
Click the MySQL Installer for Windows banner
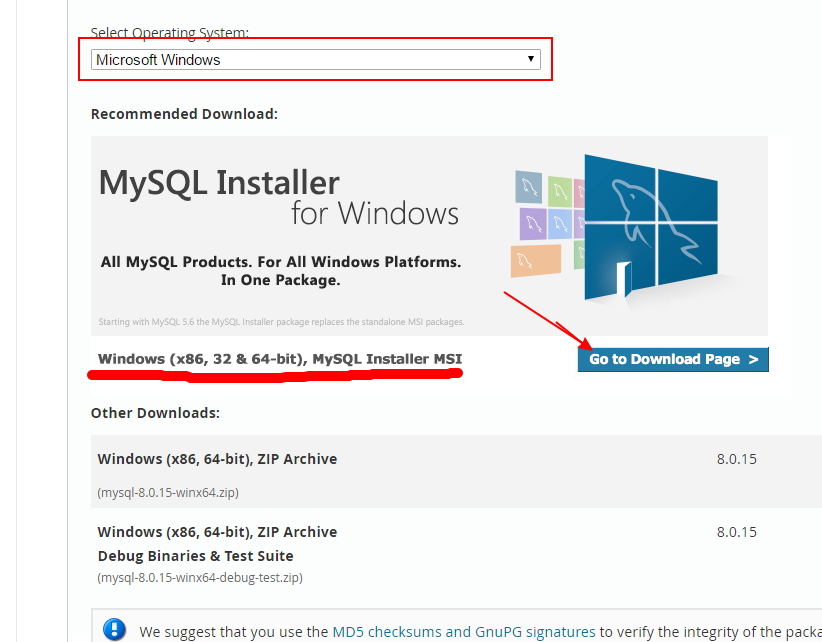click(x=429, y=236)
